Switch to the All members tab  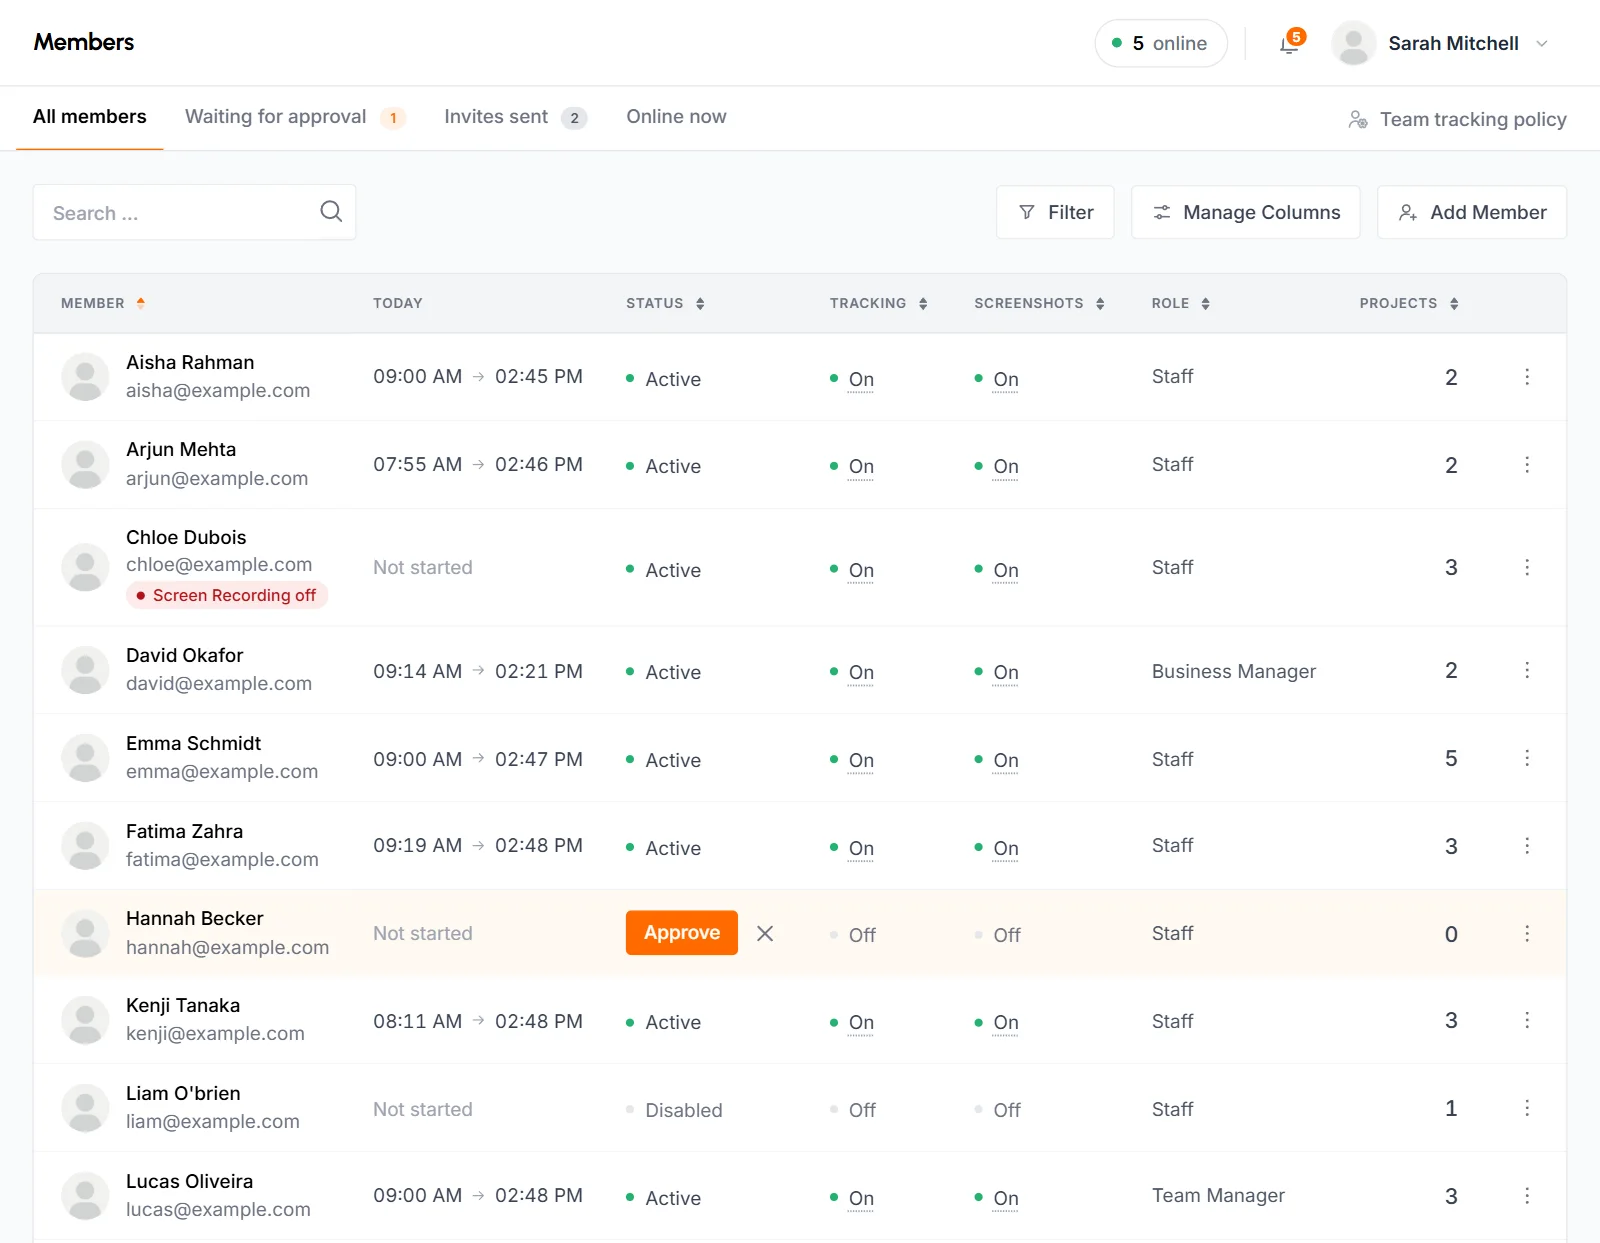[x=90, y=117]
